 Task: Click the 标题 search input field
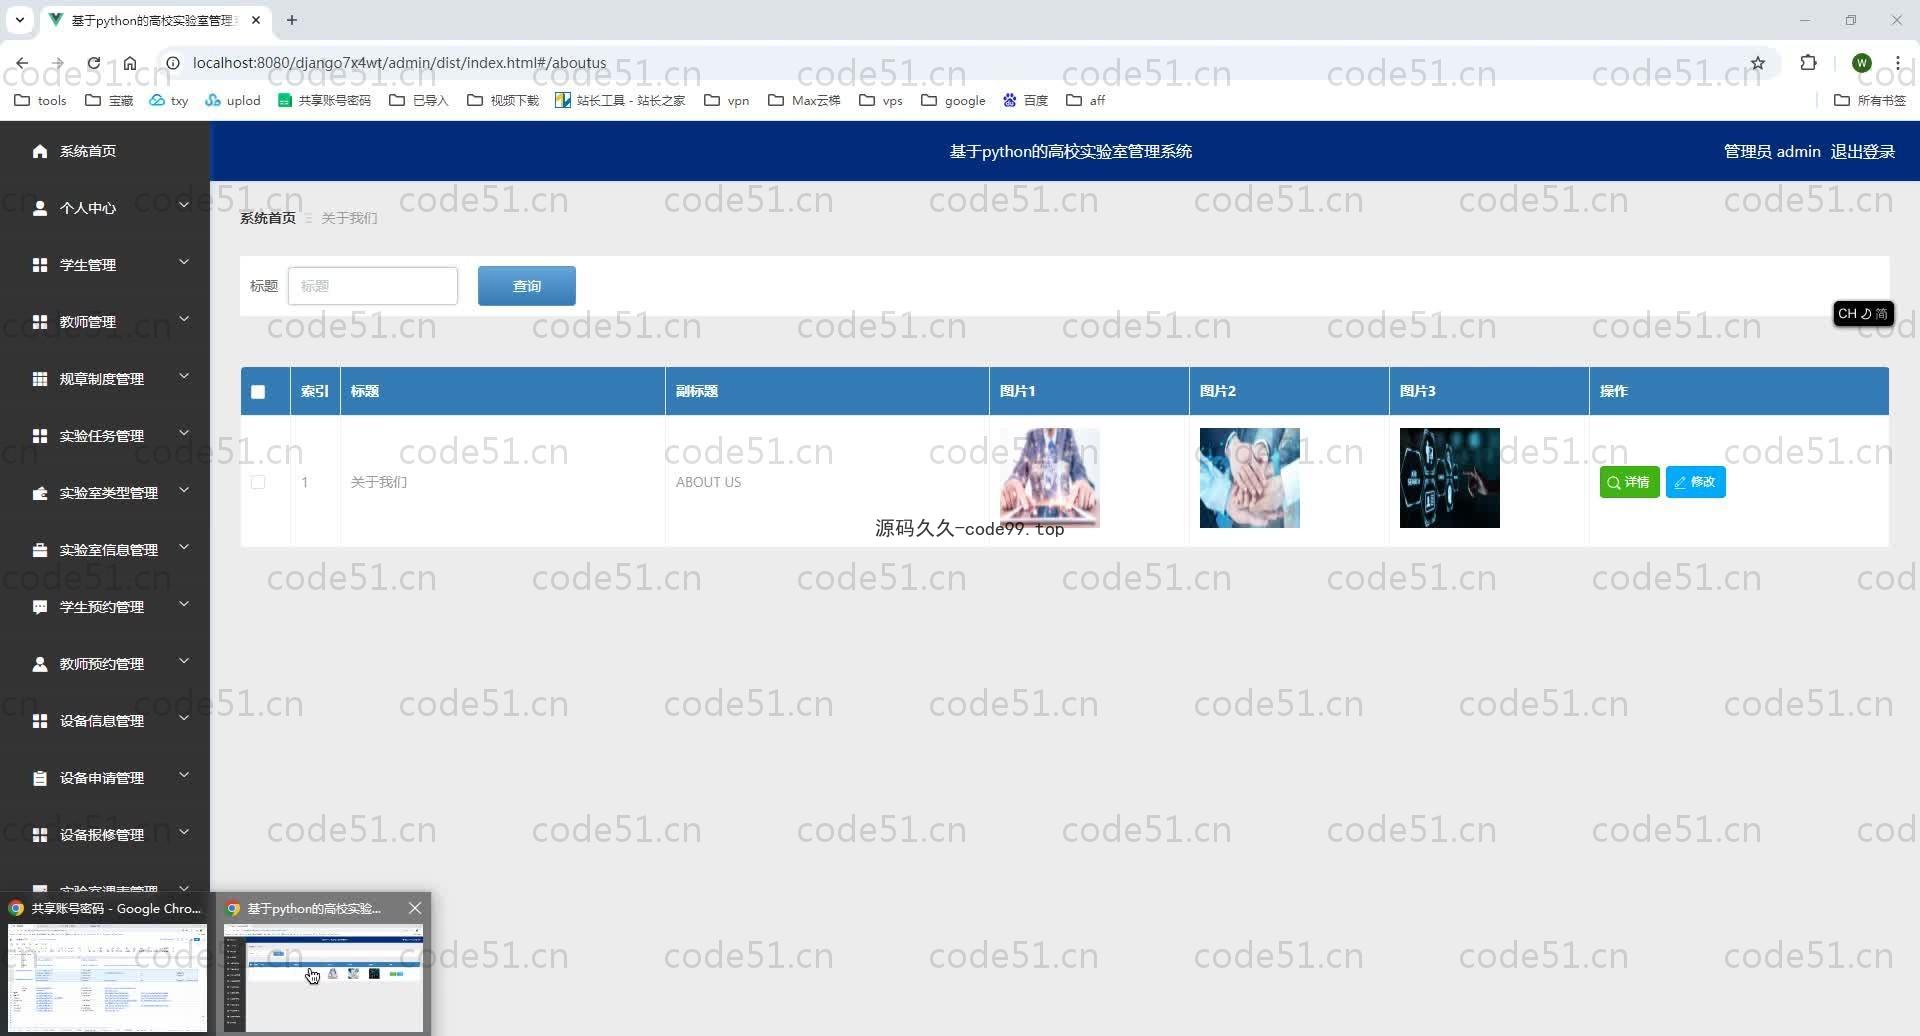pos(373,286)
